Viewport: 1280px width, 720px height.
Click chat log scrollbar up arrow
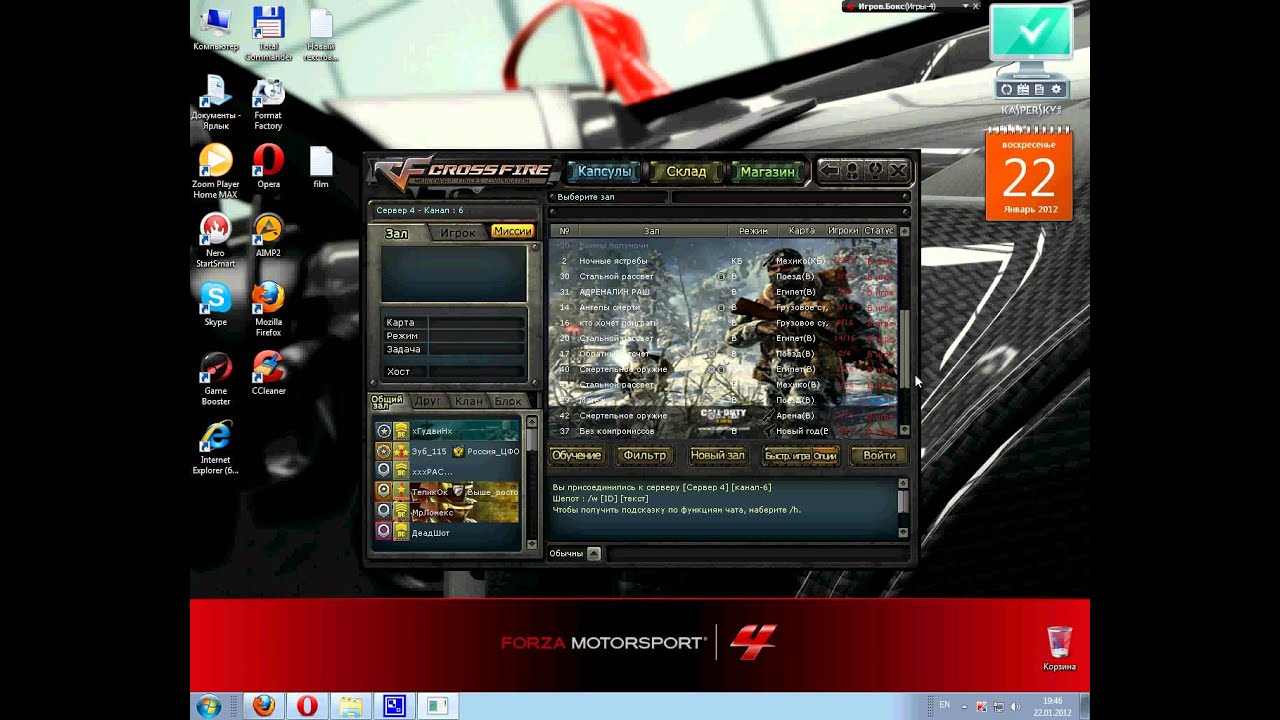[x=903, y=482]
